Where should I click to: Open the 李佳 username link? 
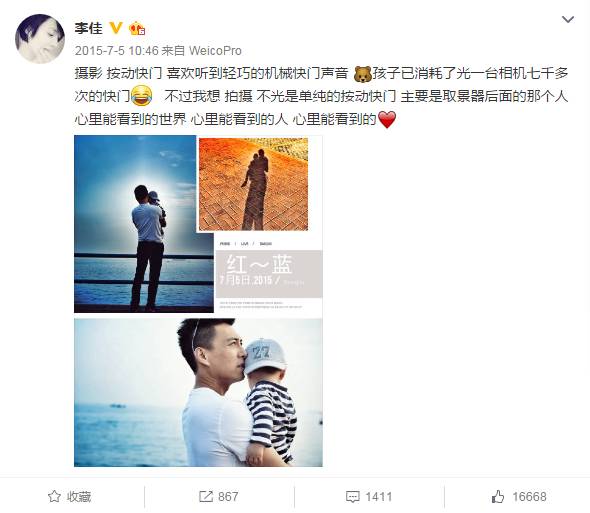(88, 28)
